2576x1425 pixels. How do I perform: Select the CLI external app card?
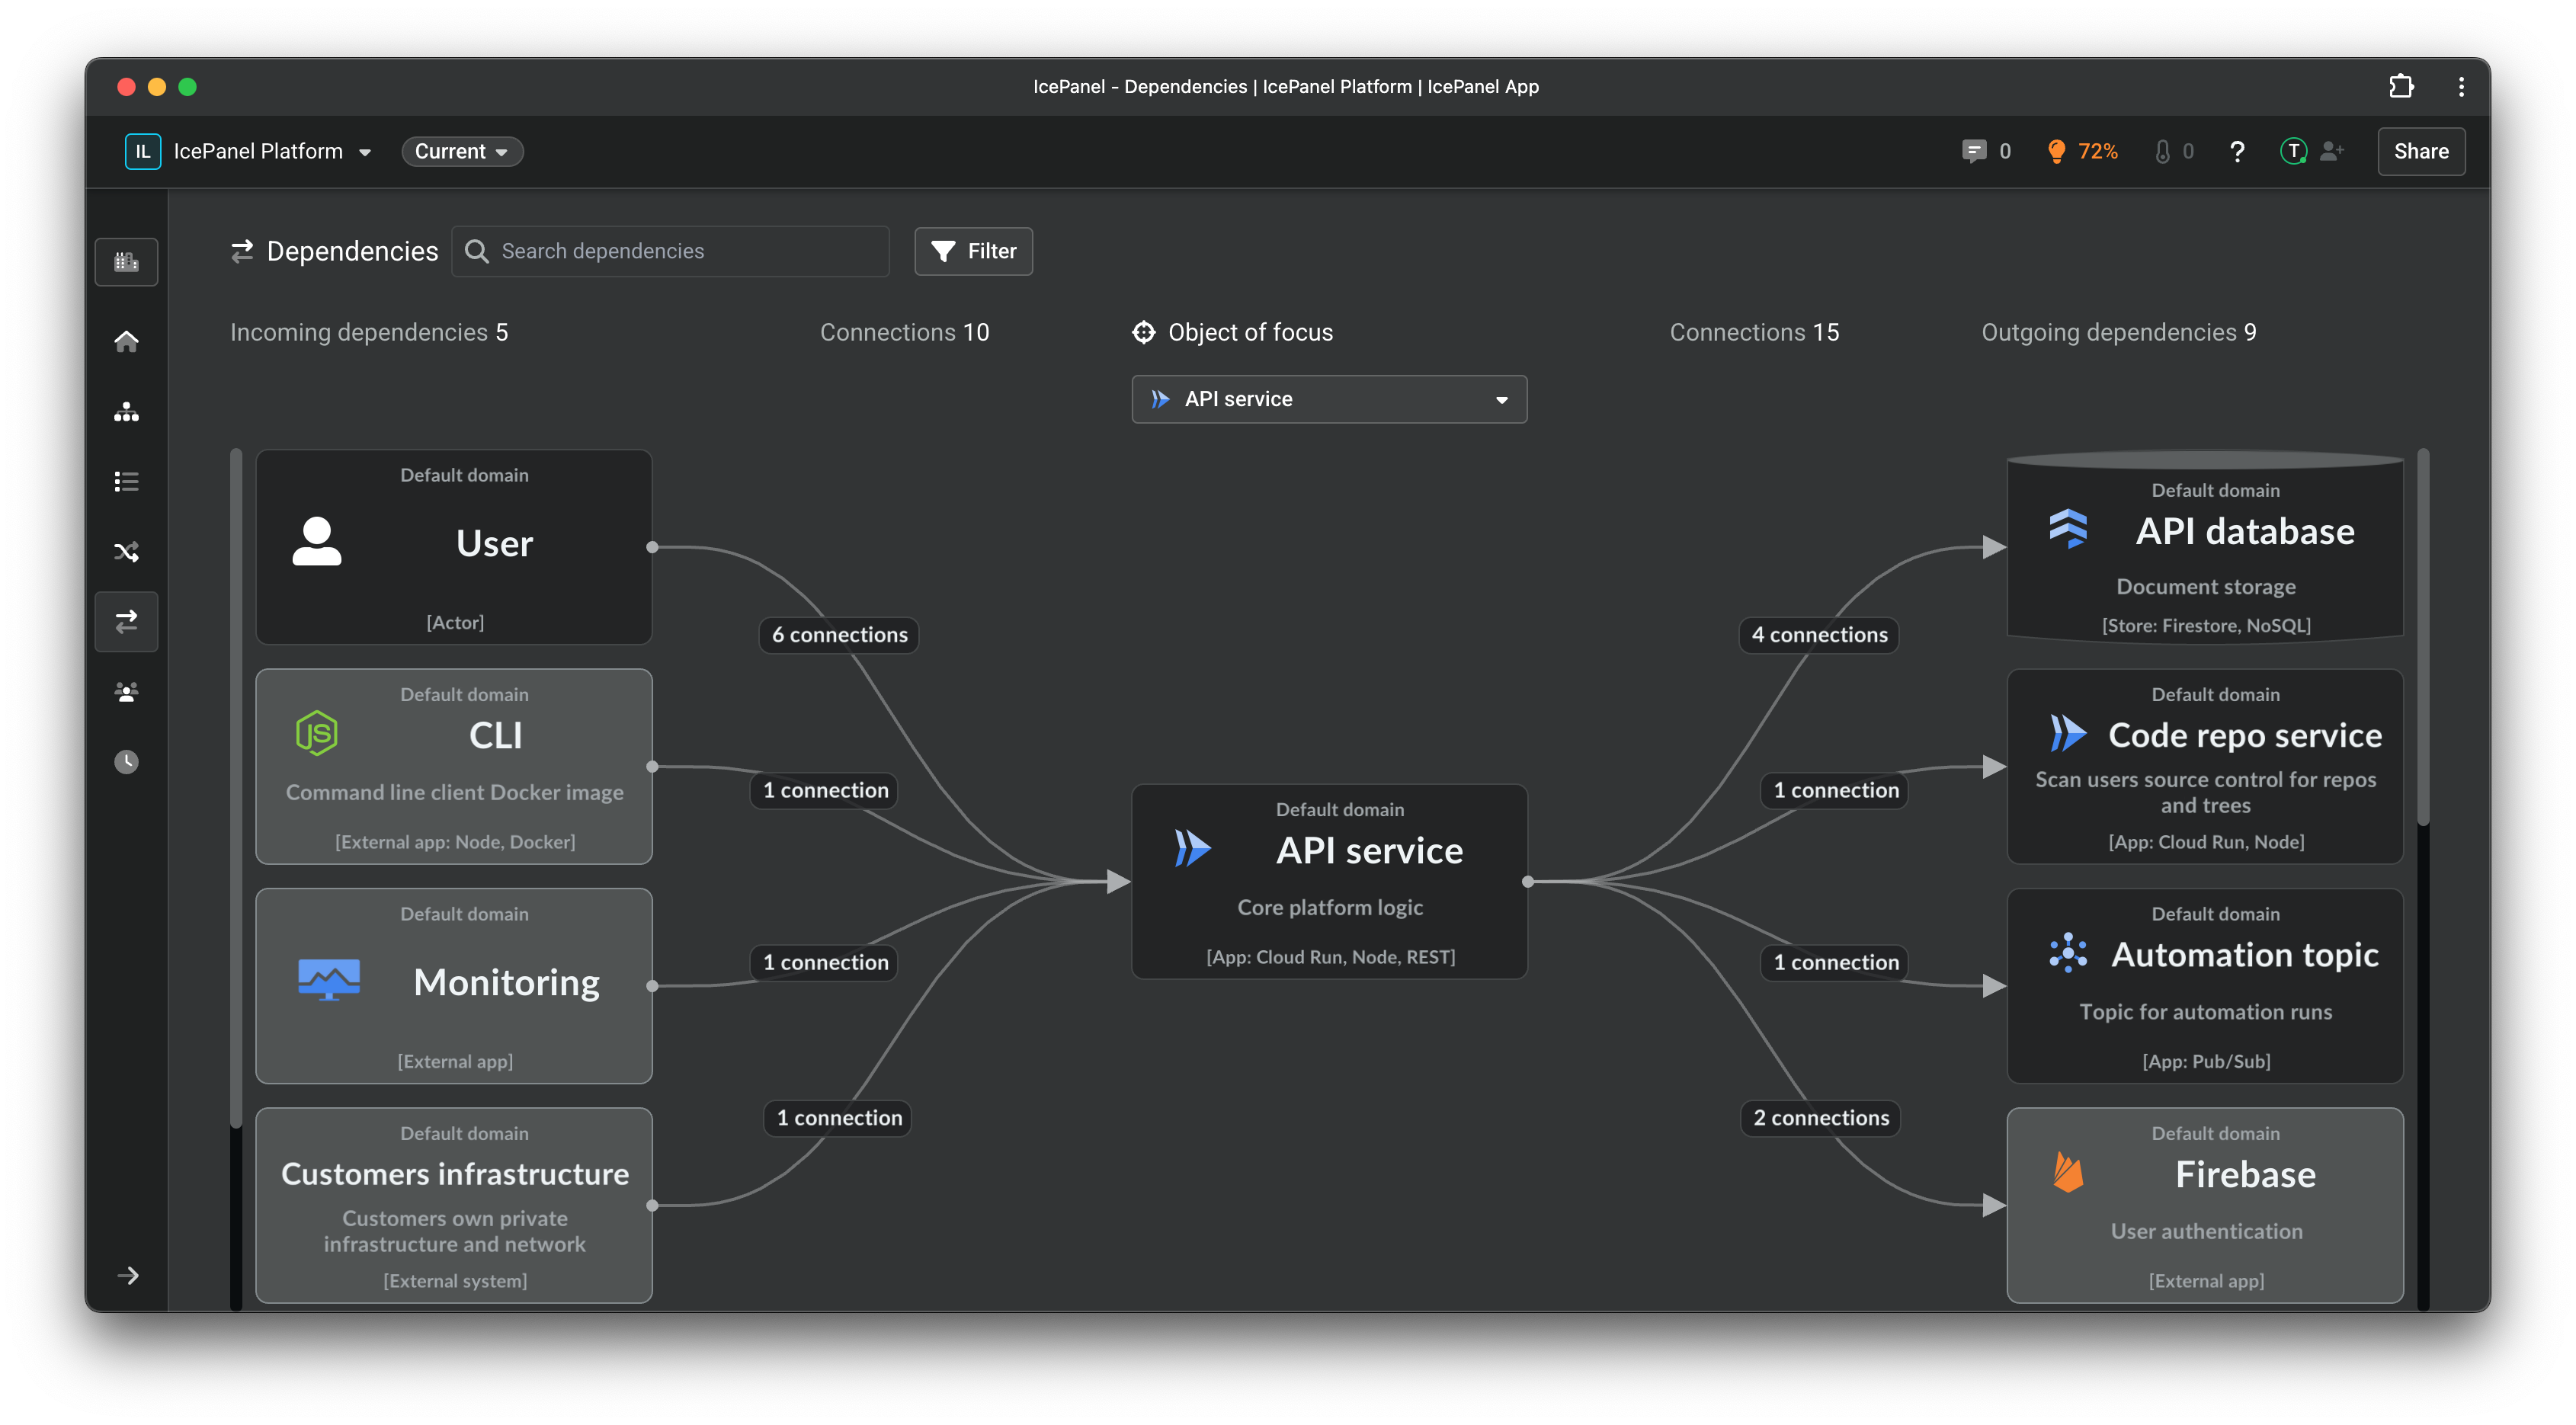point(454,766)
